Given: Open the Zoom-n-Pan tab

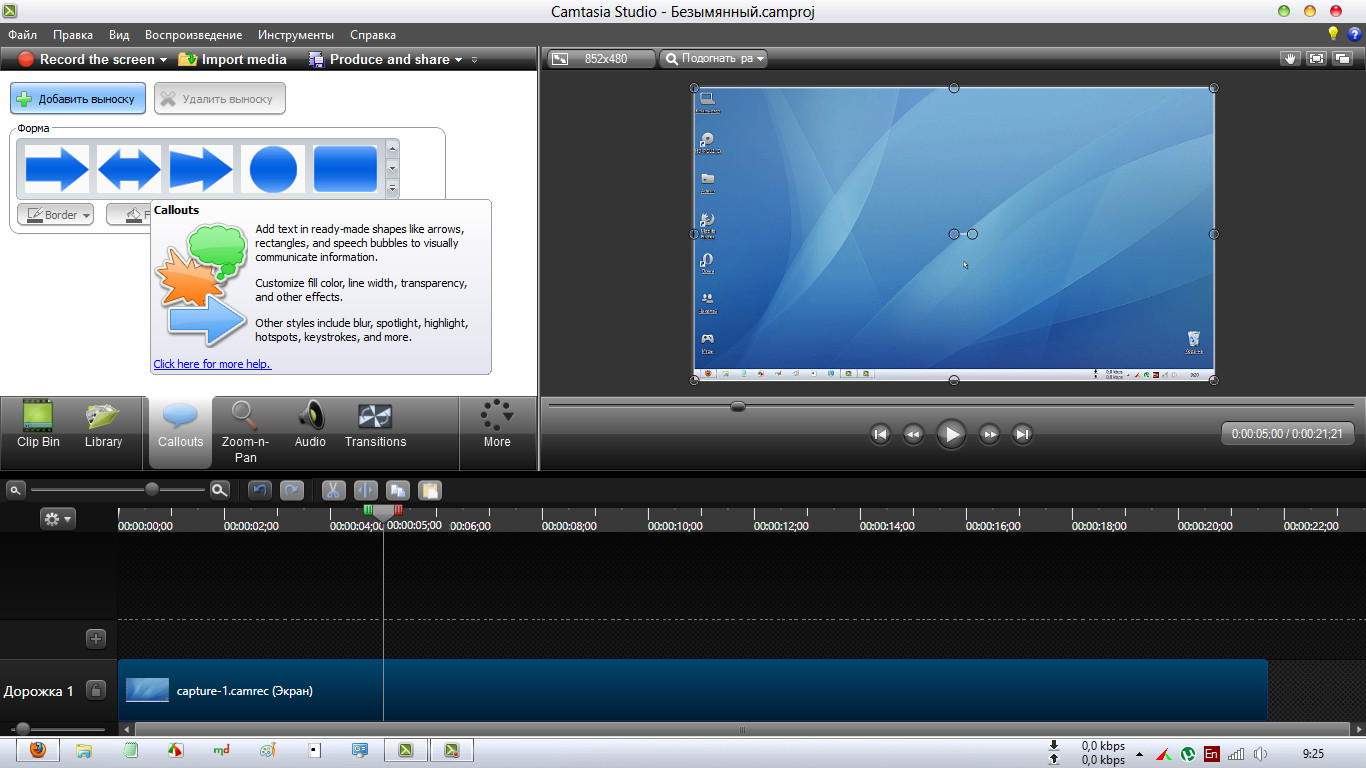Looking at the screenshot, I should (x=245, y=432).
